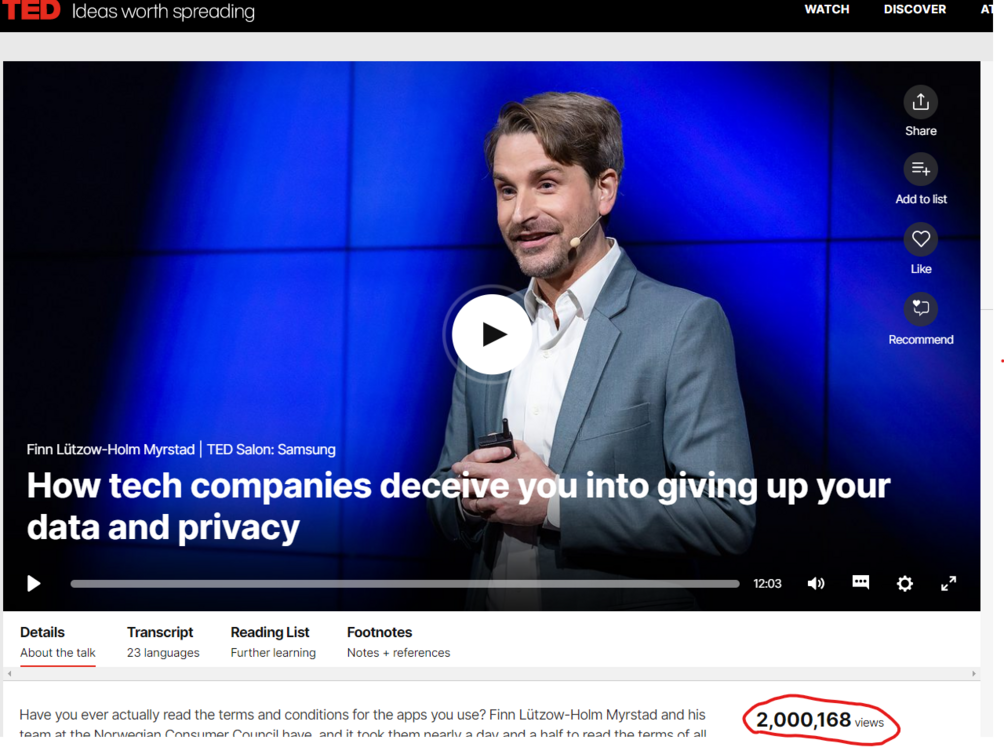Add this talk to a list
Image resolution: width=1004 pixels, height=747 pixels.
(920, 170)
